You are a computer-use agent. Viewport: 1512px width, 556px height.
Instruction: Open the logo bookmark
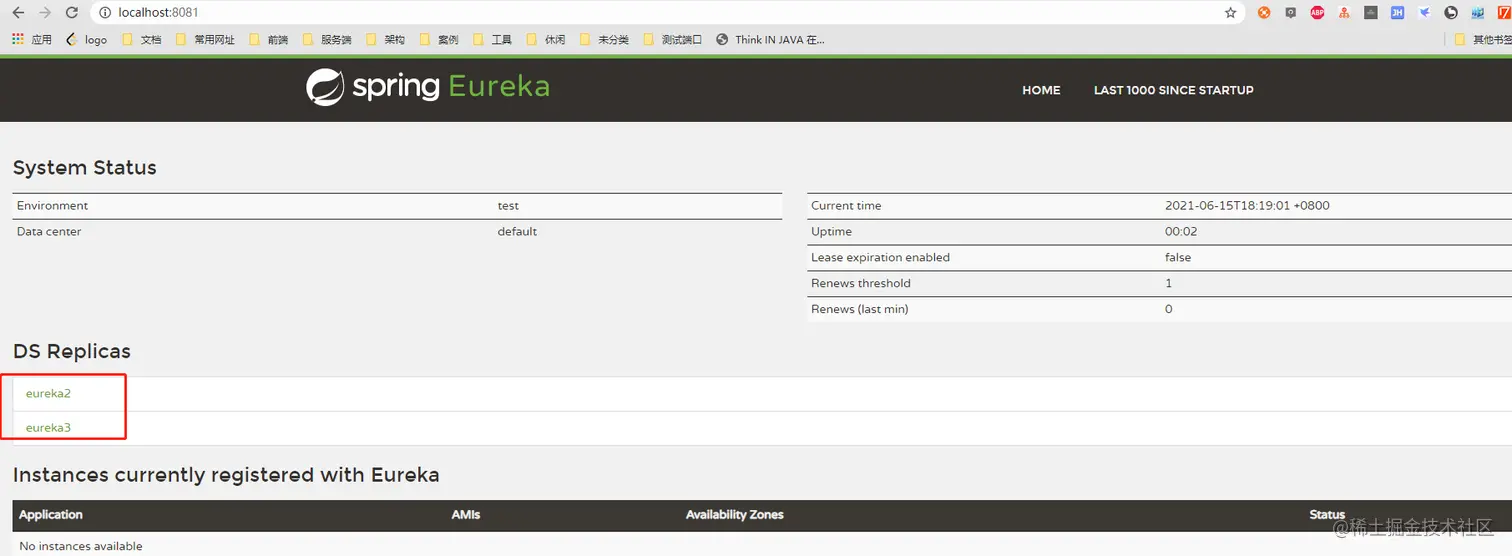(x=86, y=40)
